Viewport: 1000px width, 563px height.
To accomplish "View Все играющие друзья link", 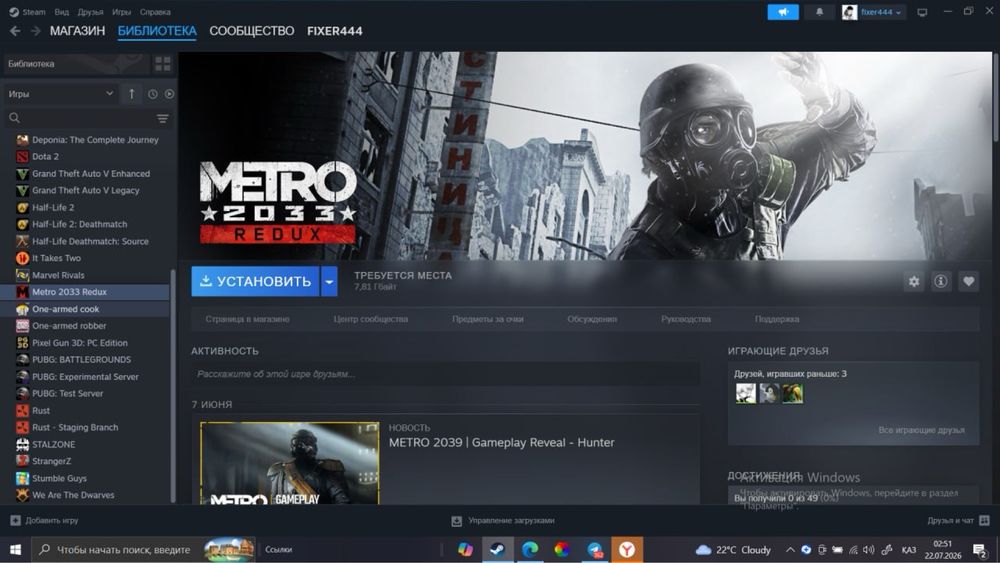I will pos(921,430).
